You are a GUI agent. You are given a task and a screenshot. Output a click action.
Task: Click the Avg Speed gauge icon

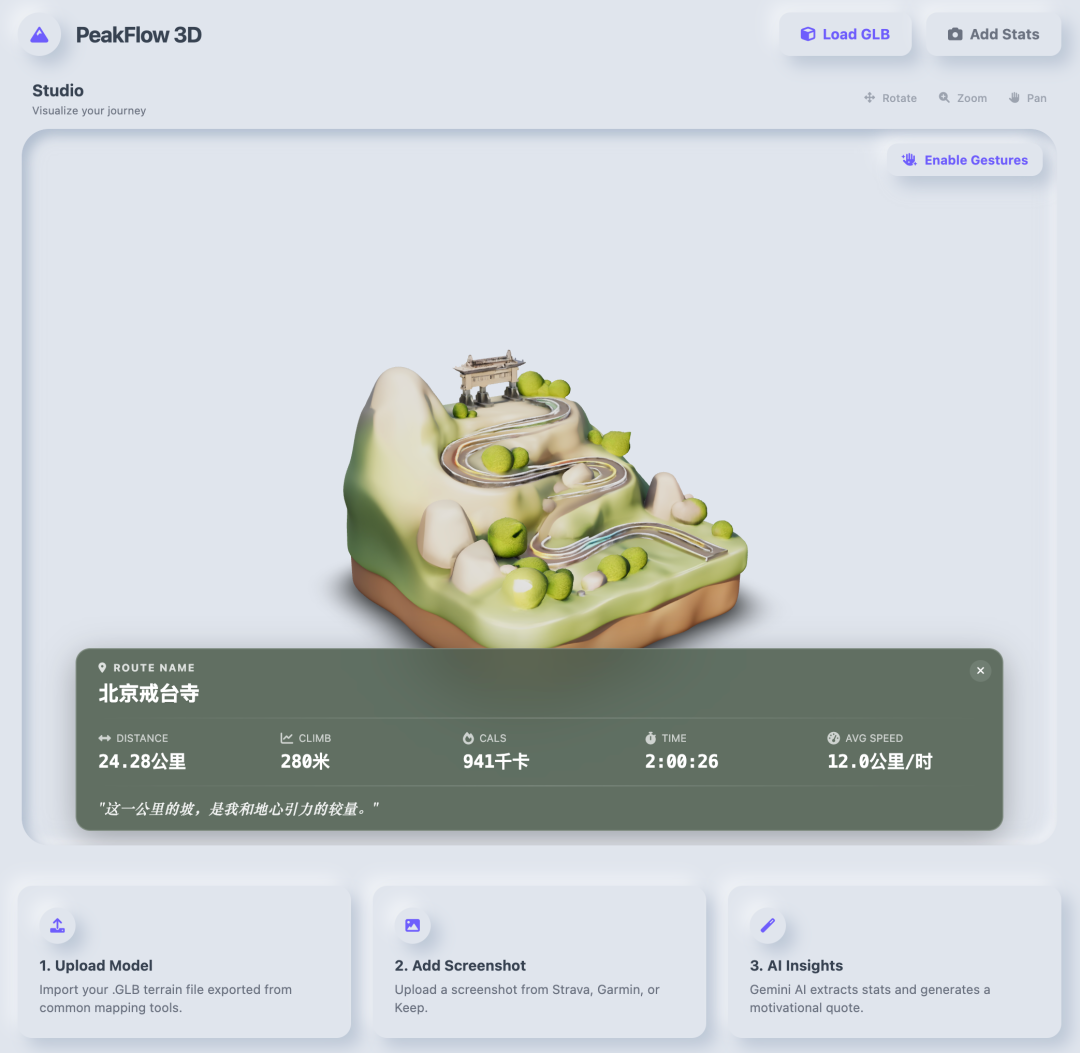point(834,738)
